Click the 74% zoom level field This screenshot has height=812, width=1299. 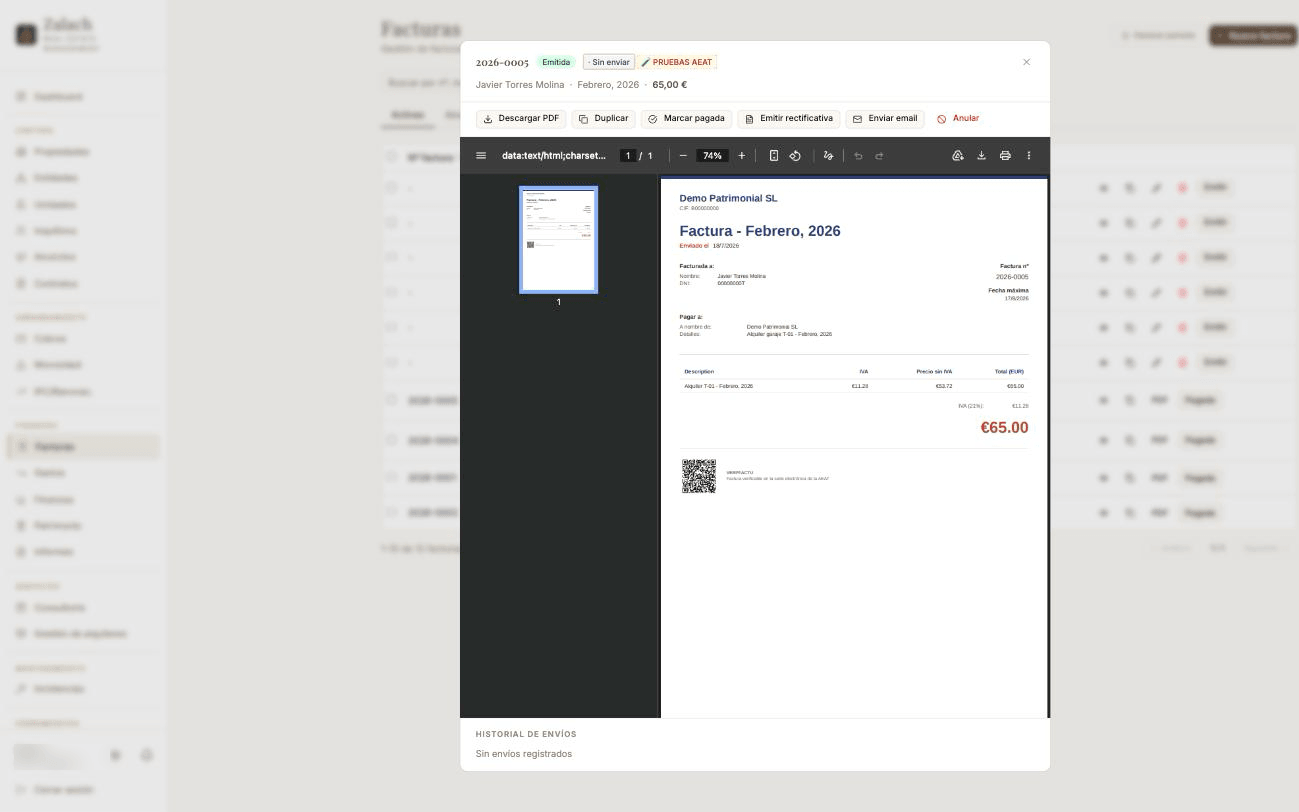point(712,156)
